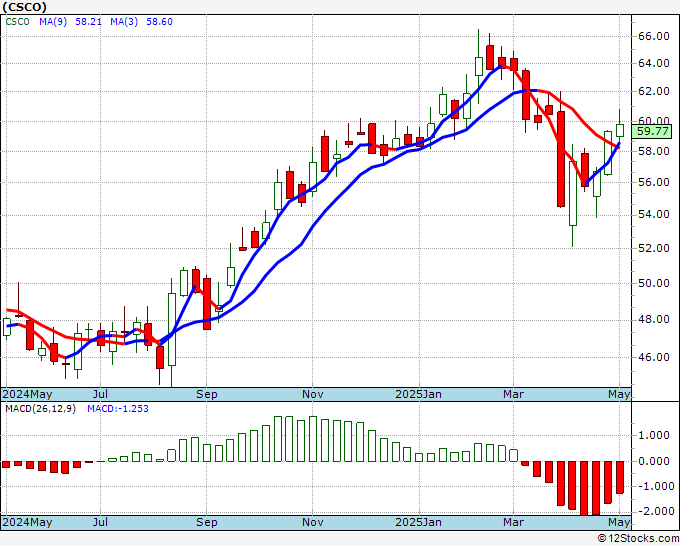The width and height of the screenshot is (680, 546).
Task: Click Jul on the price chart axis
Action: [x=100, y=394]
